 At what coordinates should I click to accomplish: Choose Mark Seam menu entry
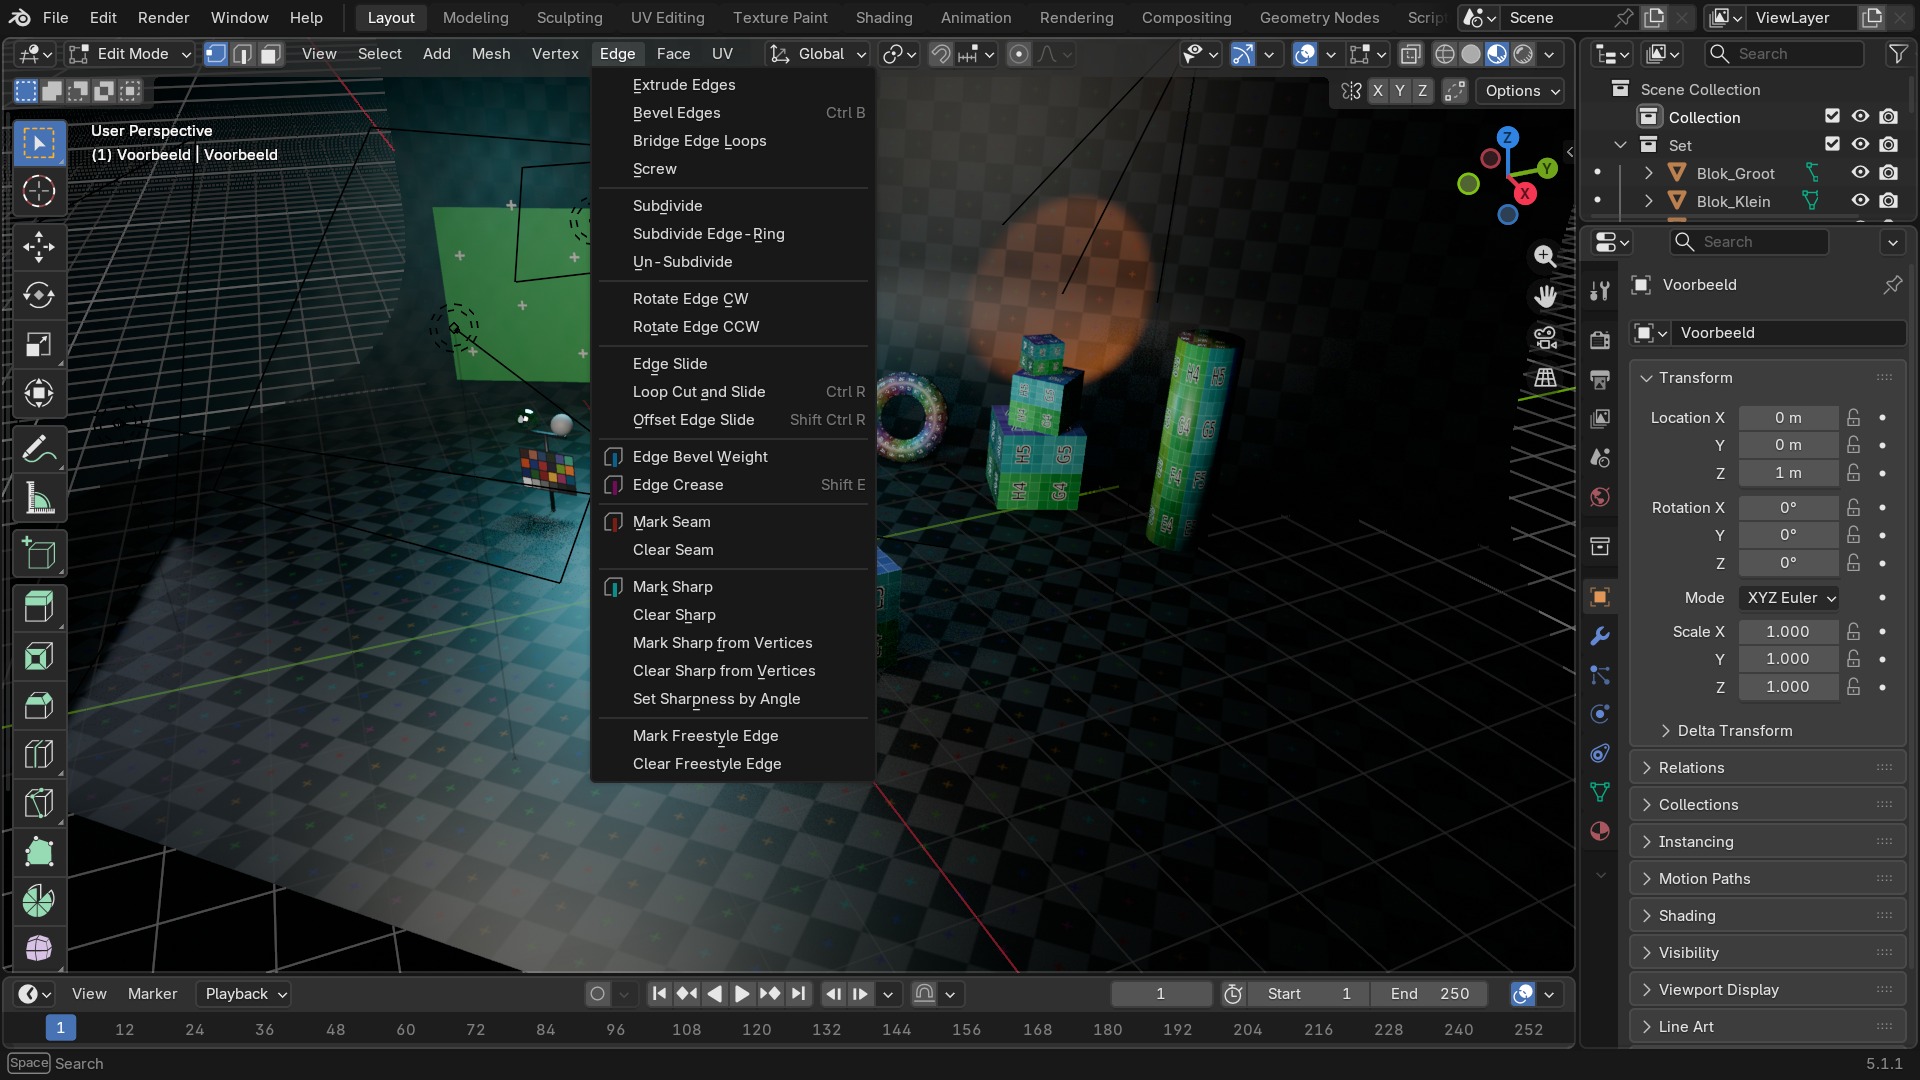734,522
